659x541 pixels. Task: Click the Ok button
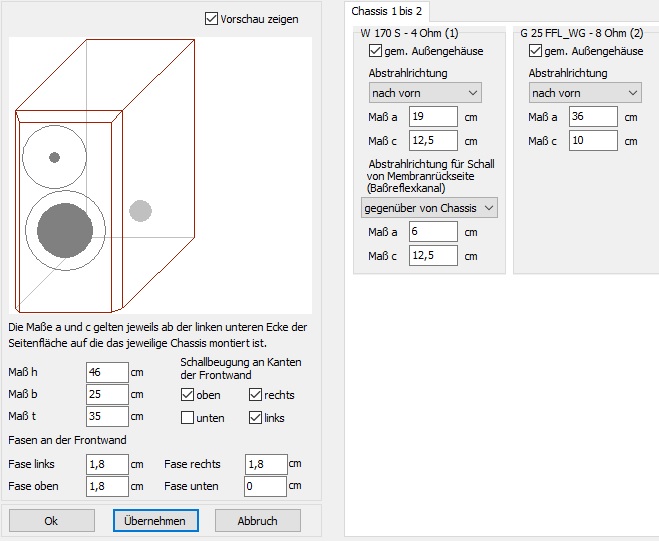52,521
